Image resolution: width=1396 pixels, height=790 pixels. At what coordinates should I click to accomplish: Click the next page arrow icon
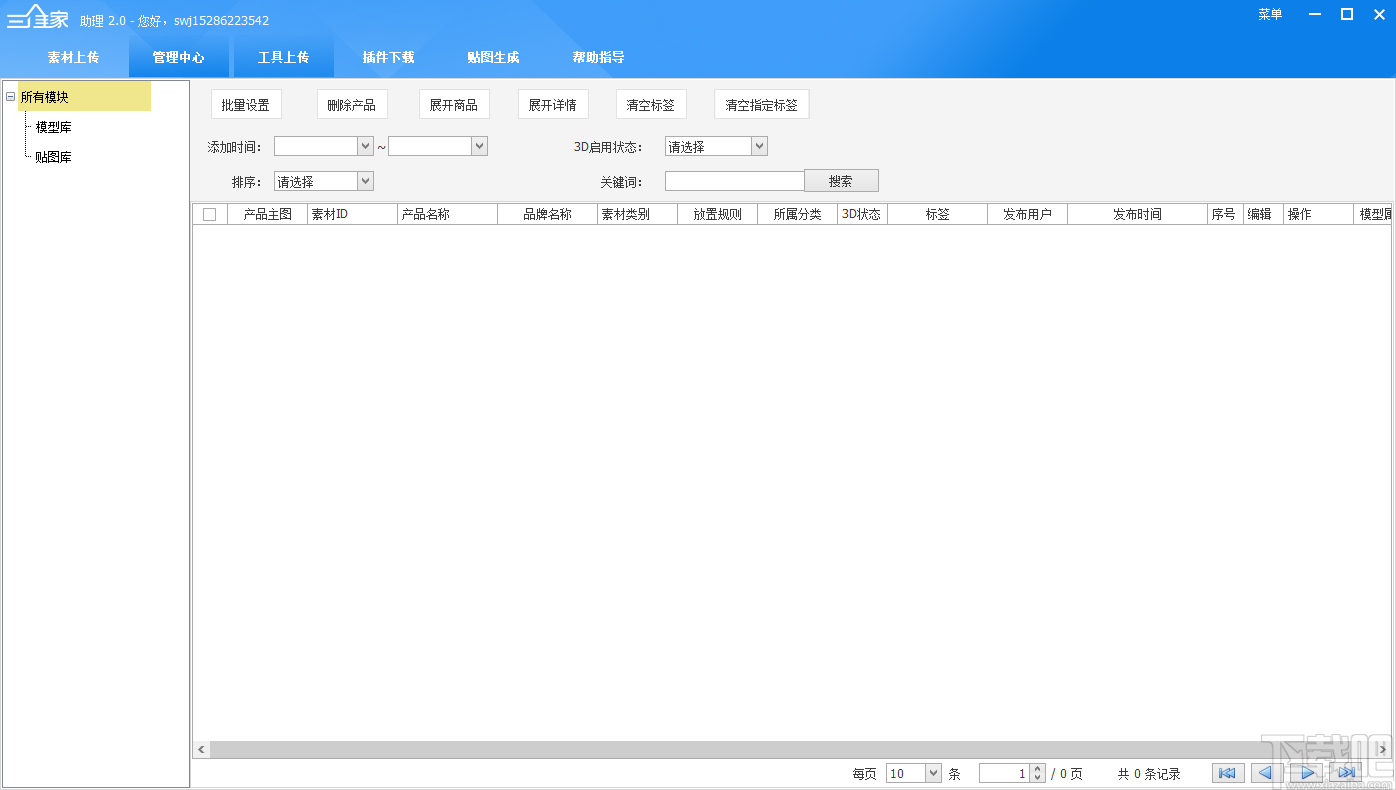(x=1306, y=772)
